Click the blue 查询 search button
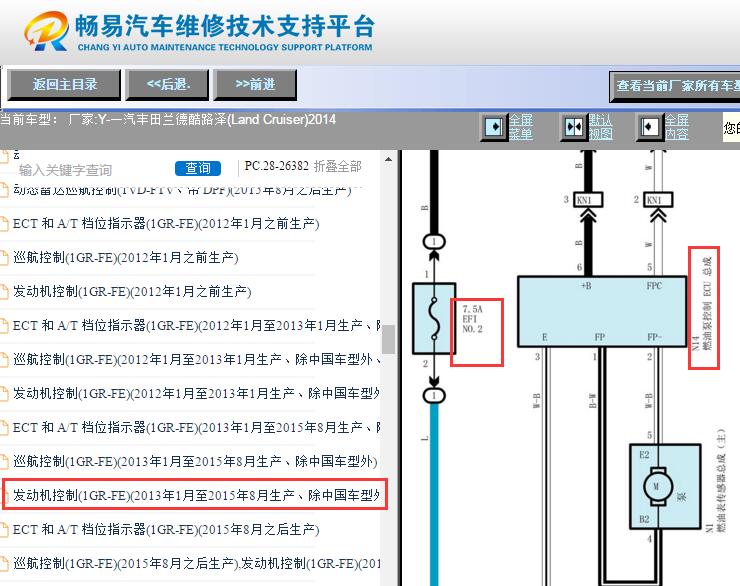The image size is (740, 586). click(198, 168)
